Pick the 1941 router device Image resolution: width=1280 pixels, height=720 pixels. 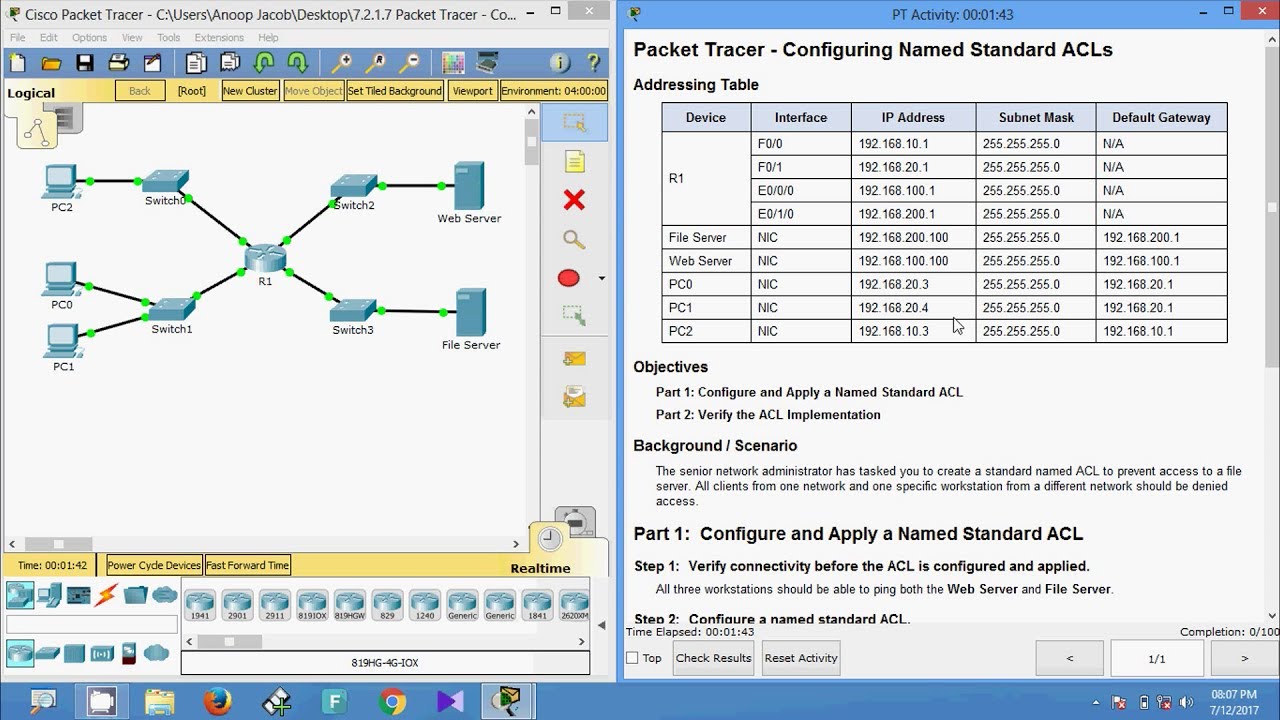(x=200, y=605)
